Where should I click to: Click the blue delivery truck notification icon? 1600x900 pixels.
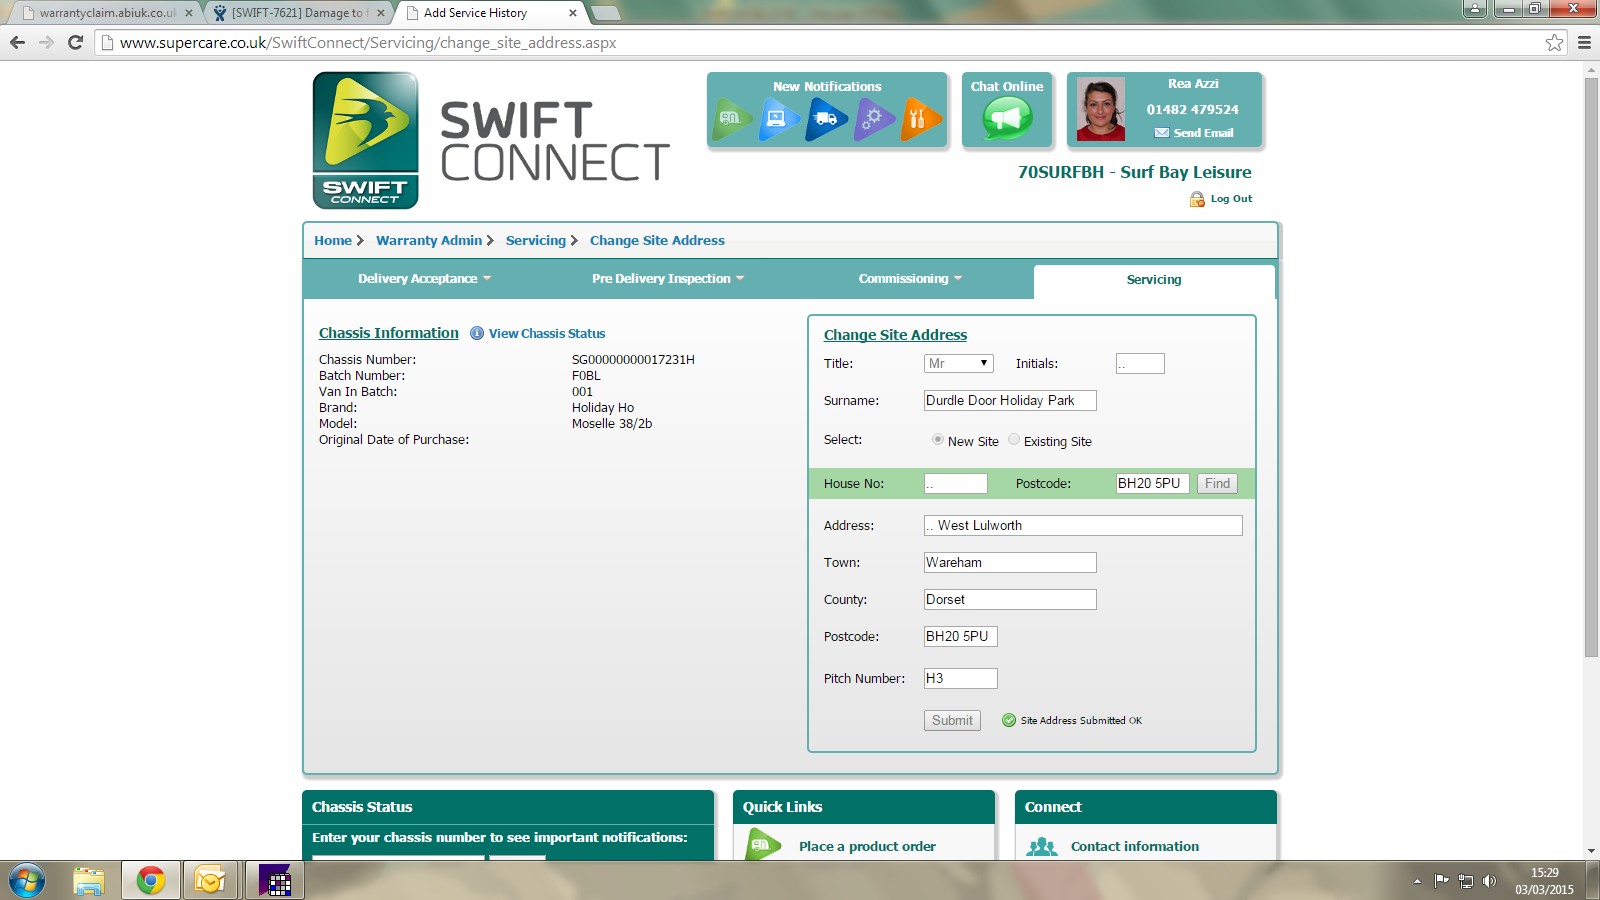[826, 119]
